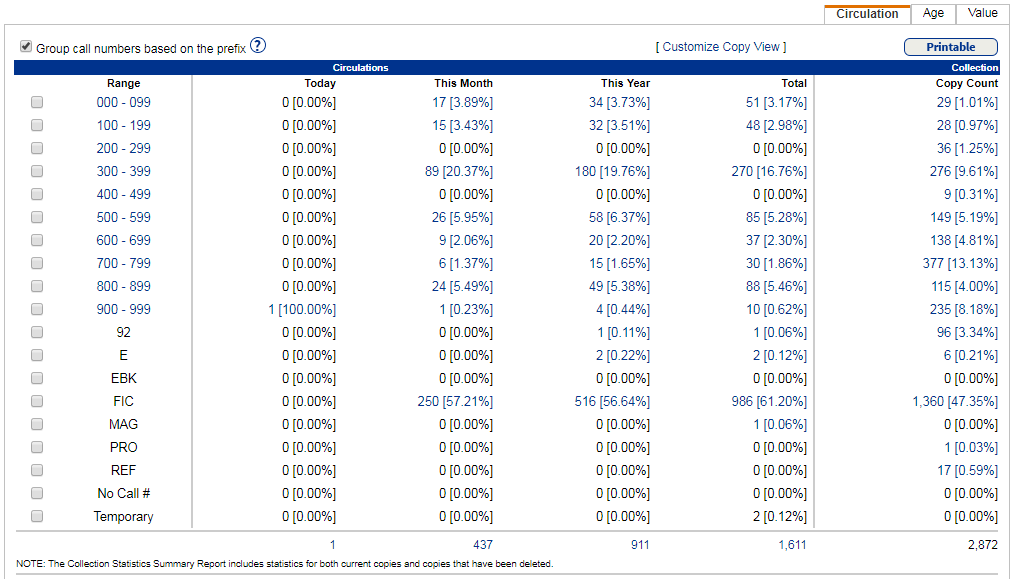Click the Printable button

(950, 46)
